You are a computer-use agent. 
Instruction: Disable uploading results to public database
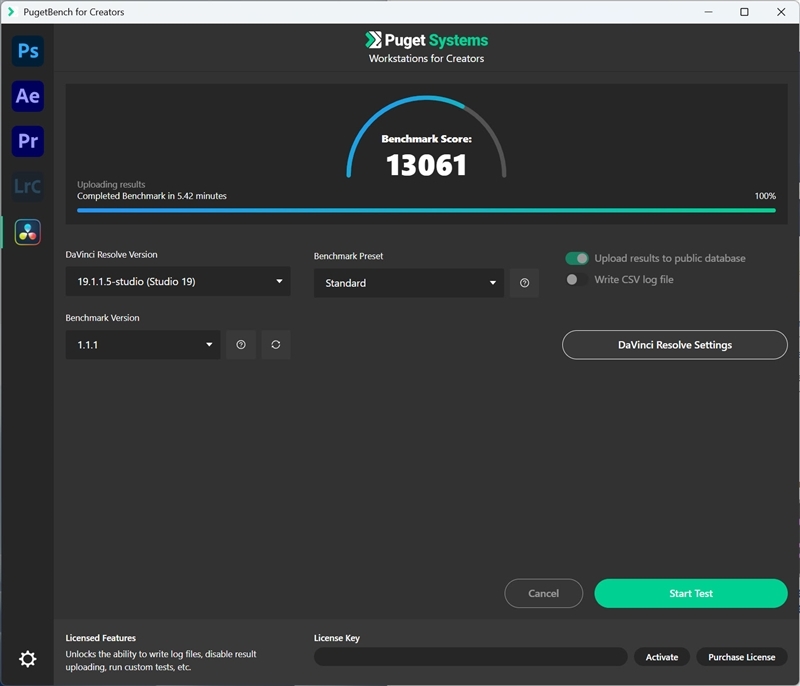[x=578, y=257]
